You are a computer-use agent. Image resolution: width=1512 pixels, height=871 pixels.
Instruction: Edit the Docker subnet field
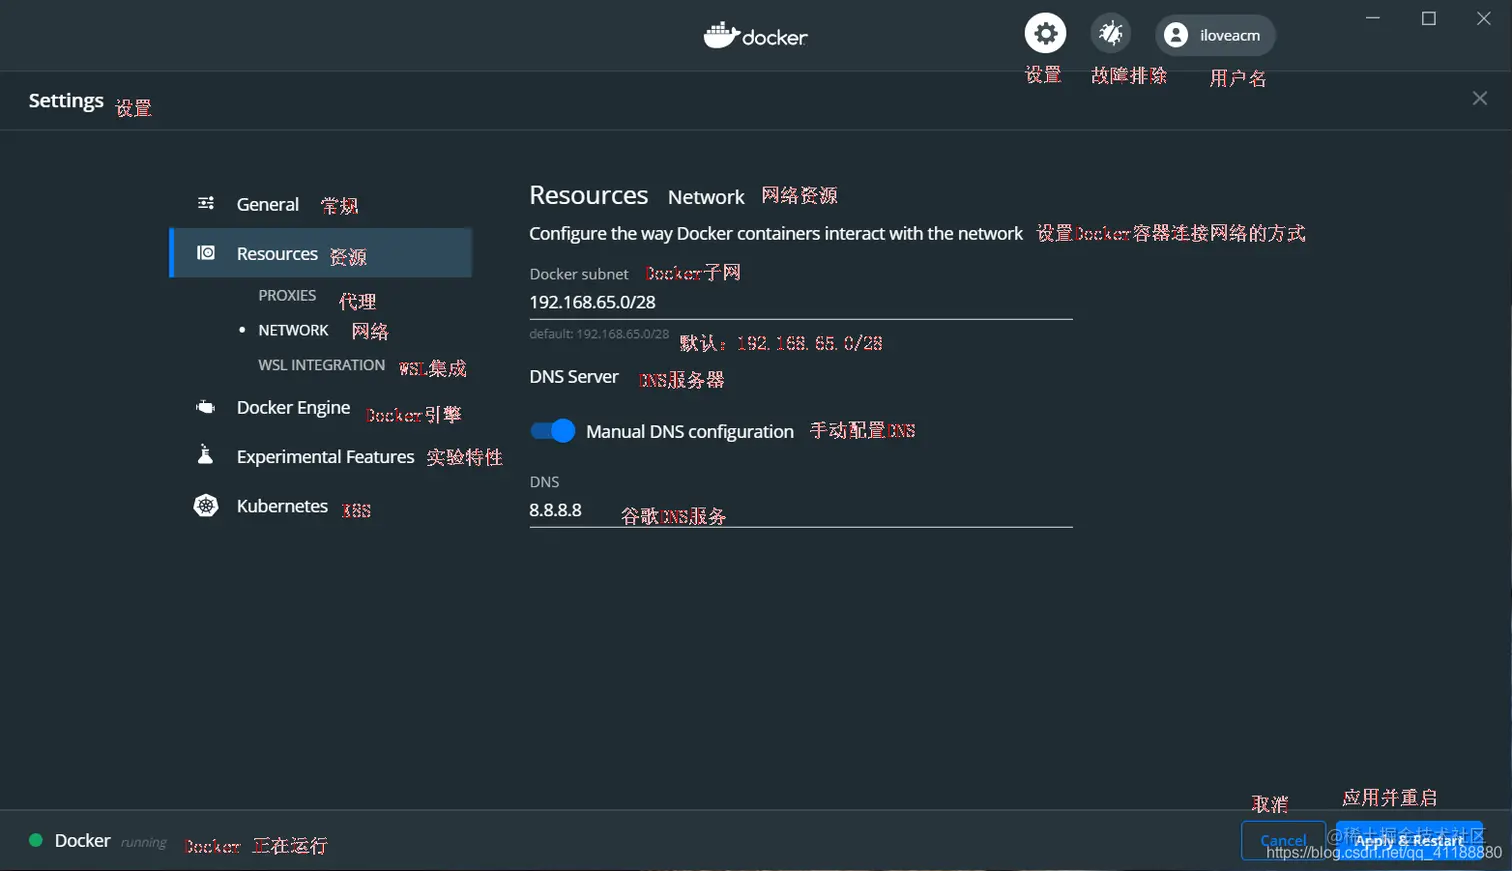point(800,302)
